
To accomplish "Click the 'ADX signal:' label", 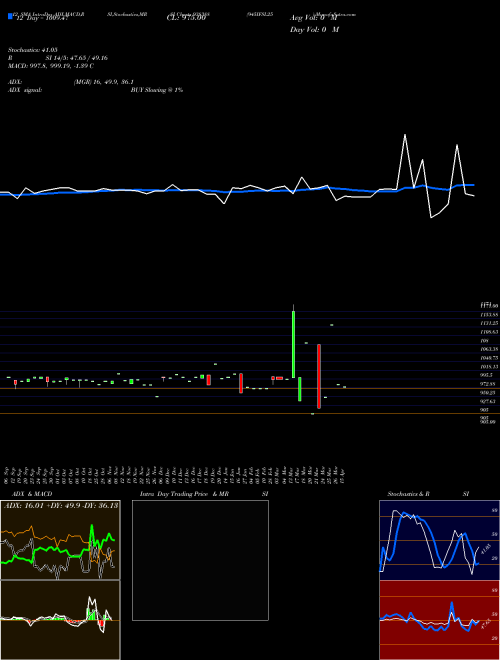I will tap(25, 90).
